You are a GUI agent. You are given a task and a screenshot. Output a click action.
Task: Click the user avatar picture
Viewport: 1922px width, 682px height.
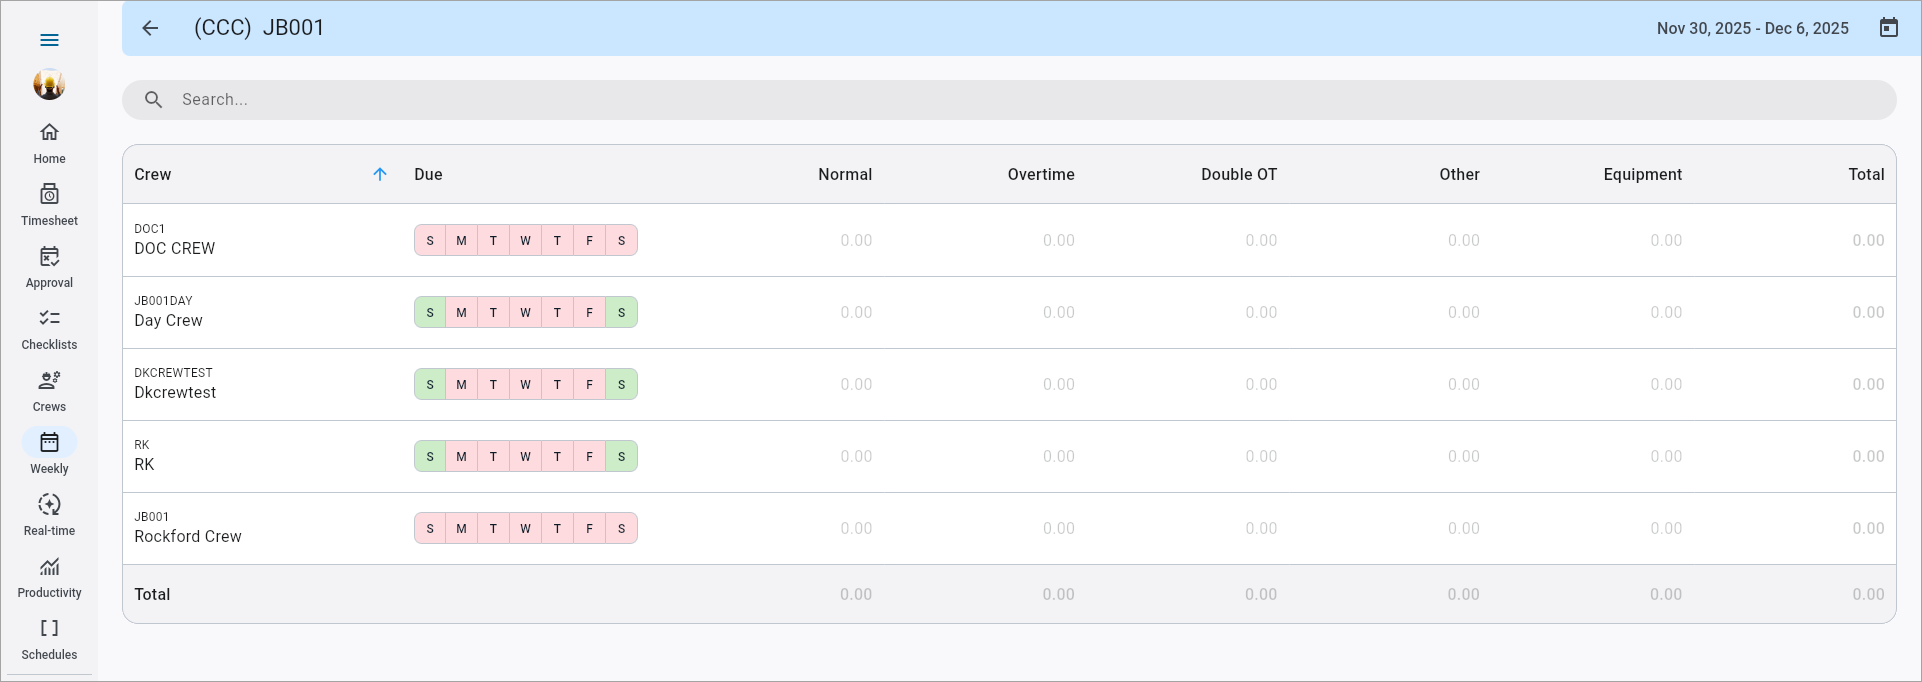[x=49, y=85]
